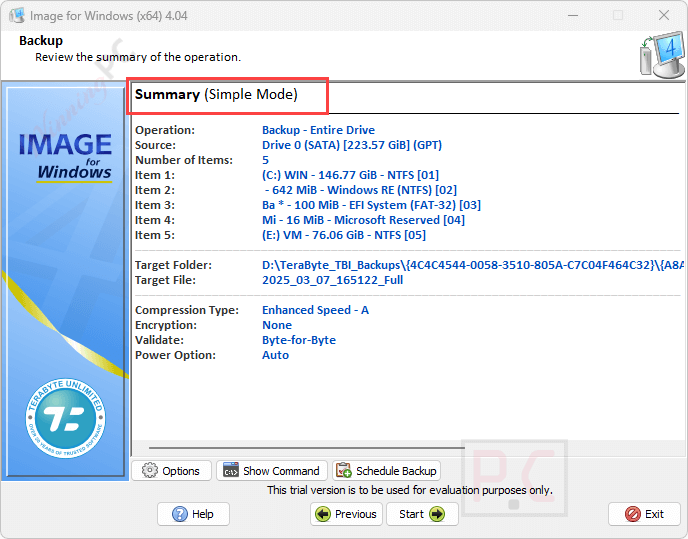Click the 'Operation:' label
This screenshot has height=539, width=688.
[x=165, y=130]
